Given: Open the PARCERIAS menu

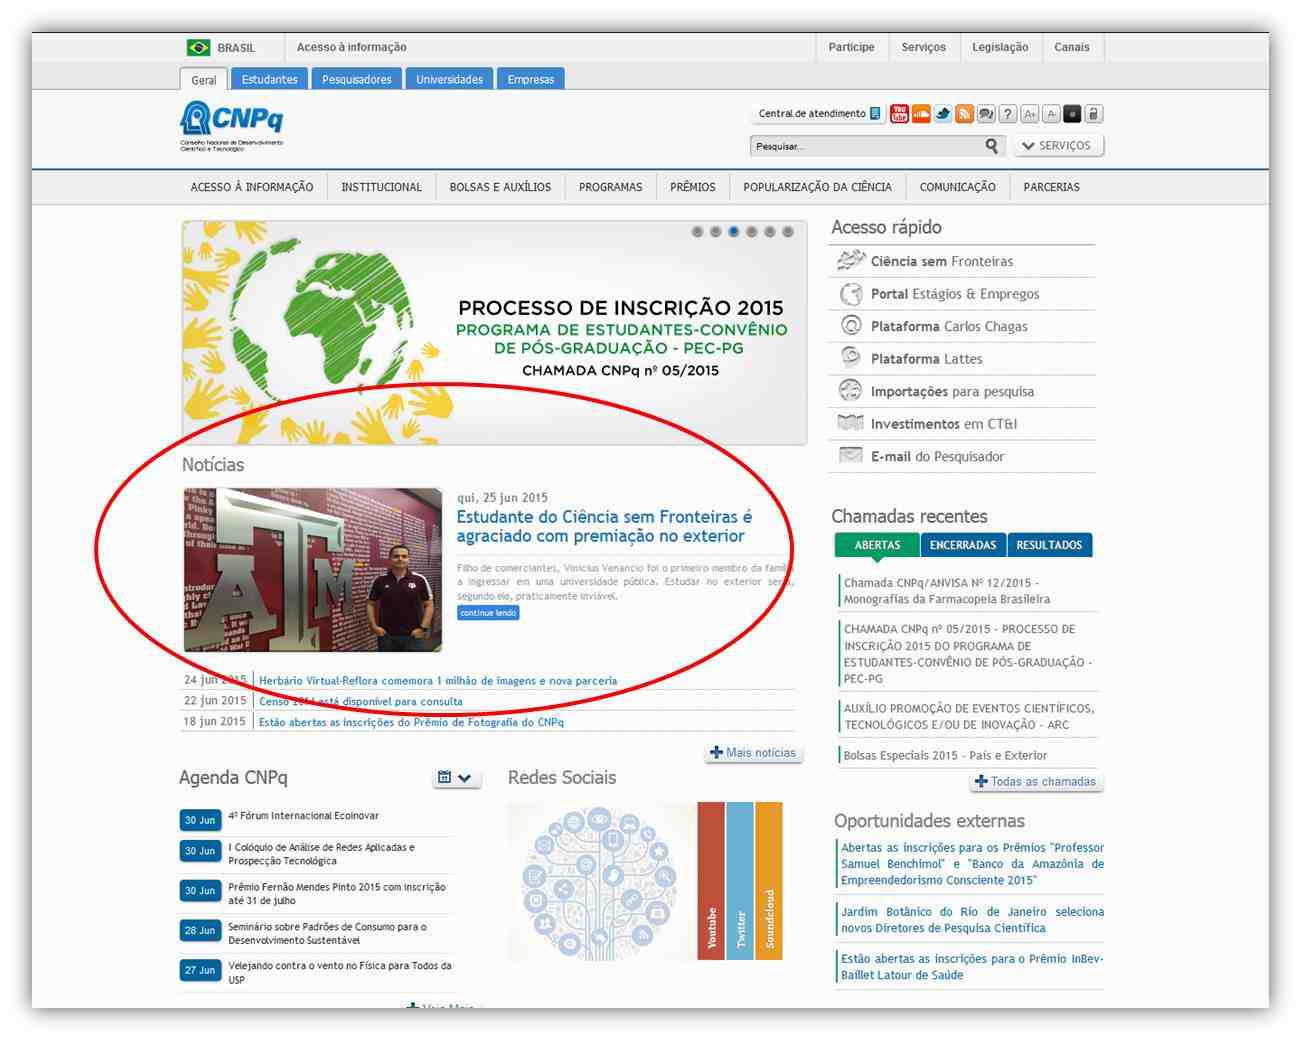Looking at the screenshot, I should (x=1051, y=187).
